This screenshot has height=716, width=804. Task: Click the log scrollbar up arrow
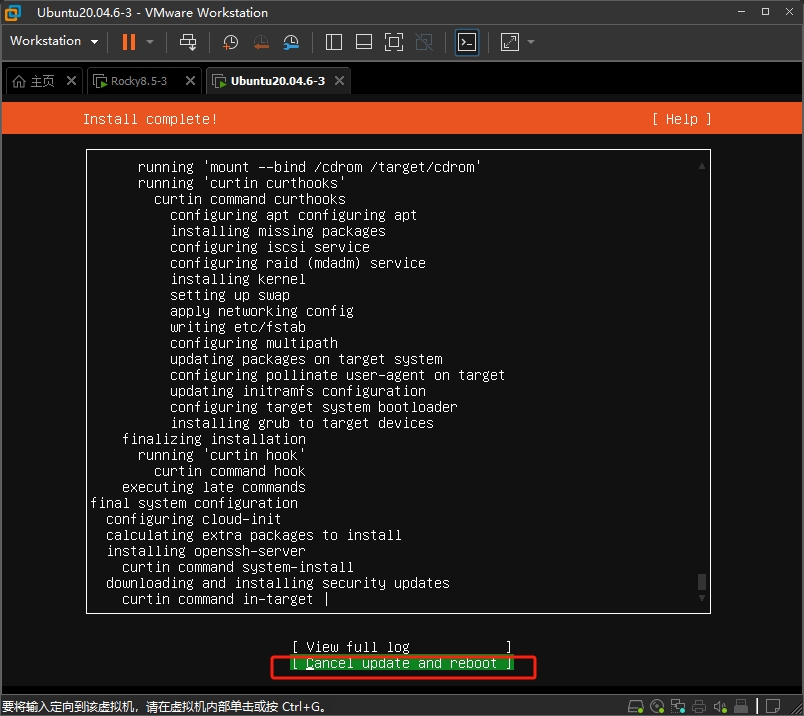pos(701,166)
